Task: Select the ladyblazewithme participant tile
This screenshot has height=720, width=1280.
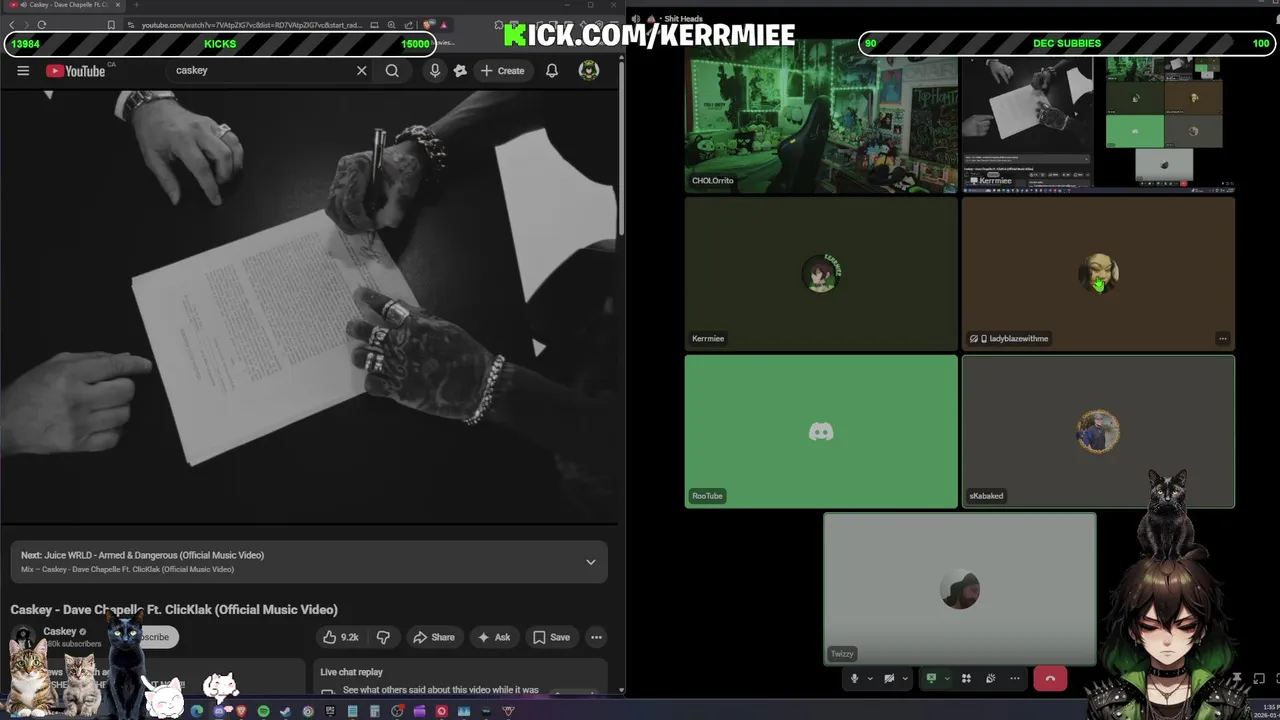Action: (x=1098, y=274)
